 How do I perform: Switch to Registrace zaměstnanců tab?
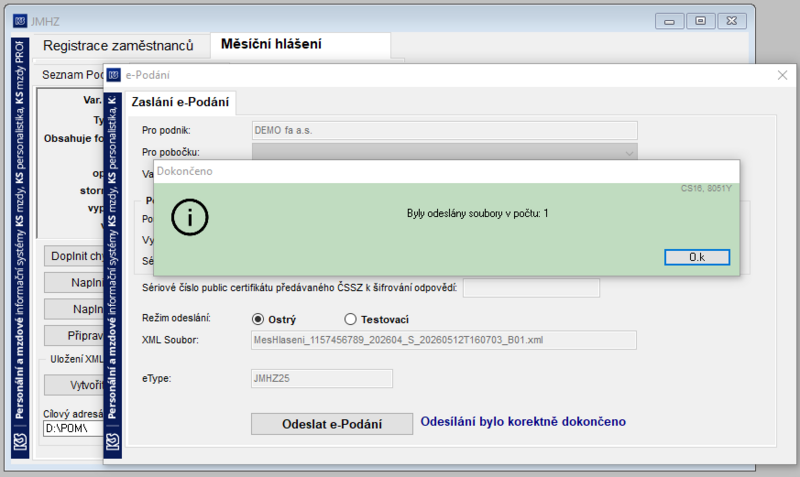[118, 45]
